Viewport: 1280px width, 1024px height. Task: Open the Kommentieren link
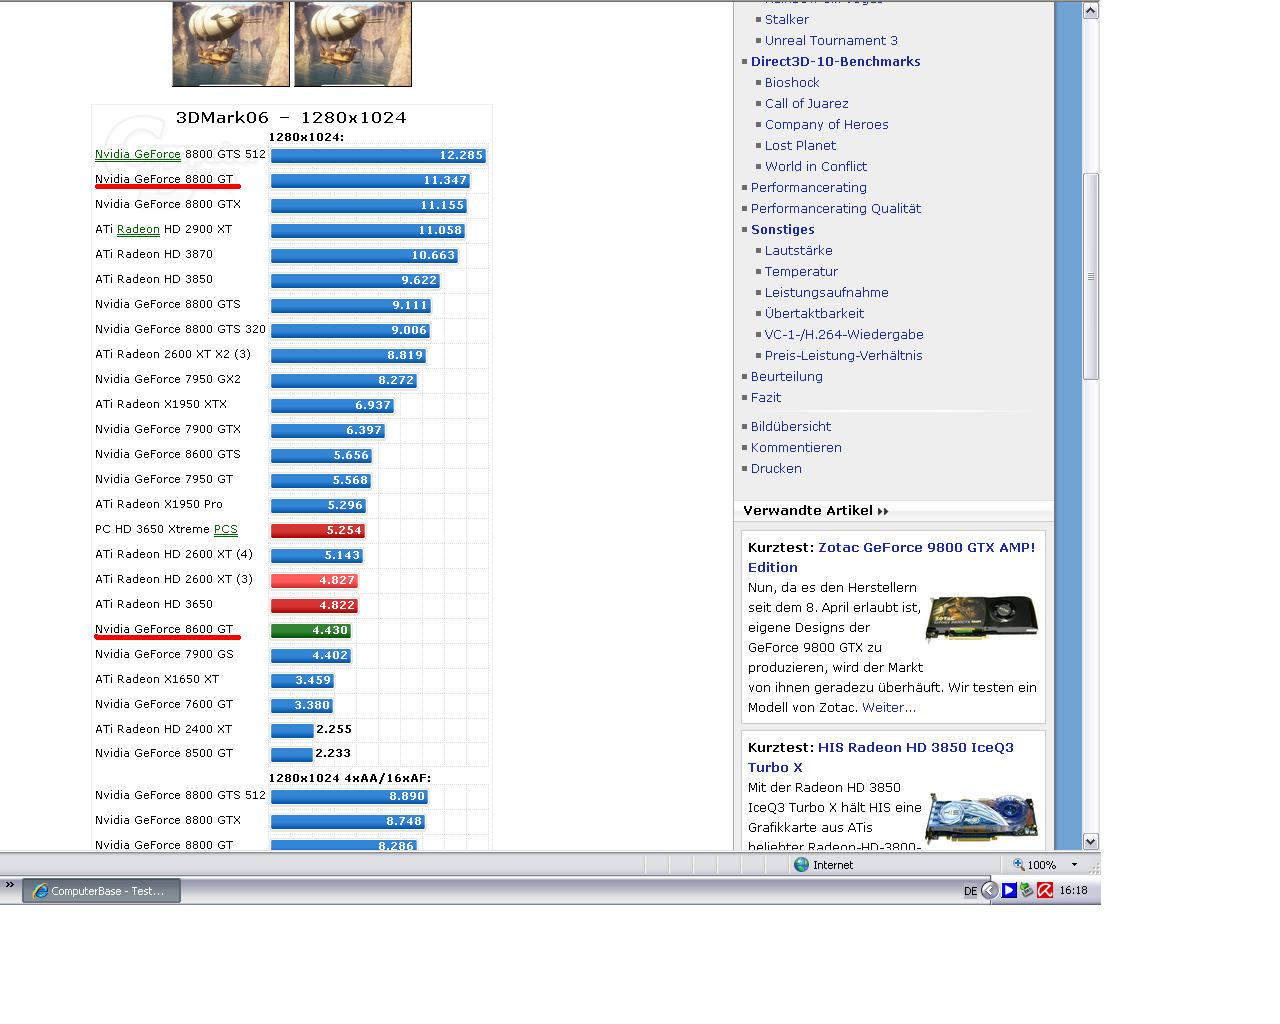(x=796, y=447)
